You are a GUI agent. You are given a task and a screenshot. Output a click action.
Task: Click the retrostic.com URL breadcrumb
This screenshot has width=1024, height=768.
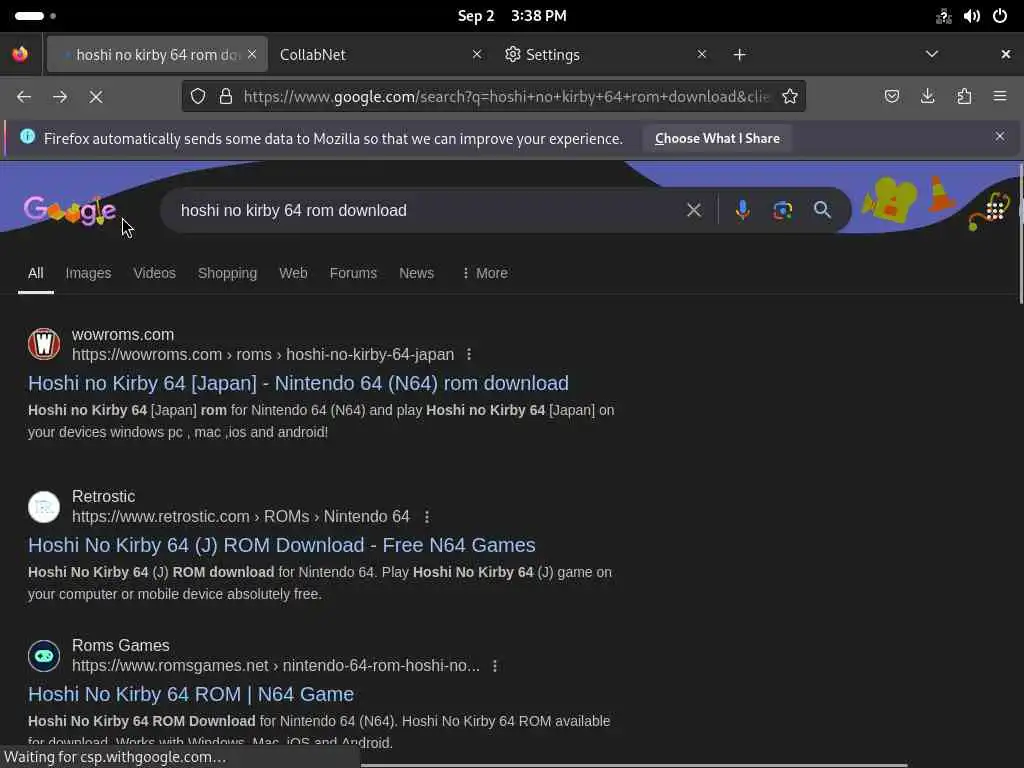[240, 517]
